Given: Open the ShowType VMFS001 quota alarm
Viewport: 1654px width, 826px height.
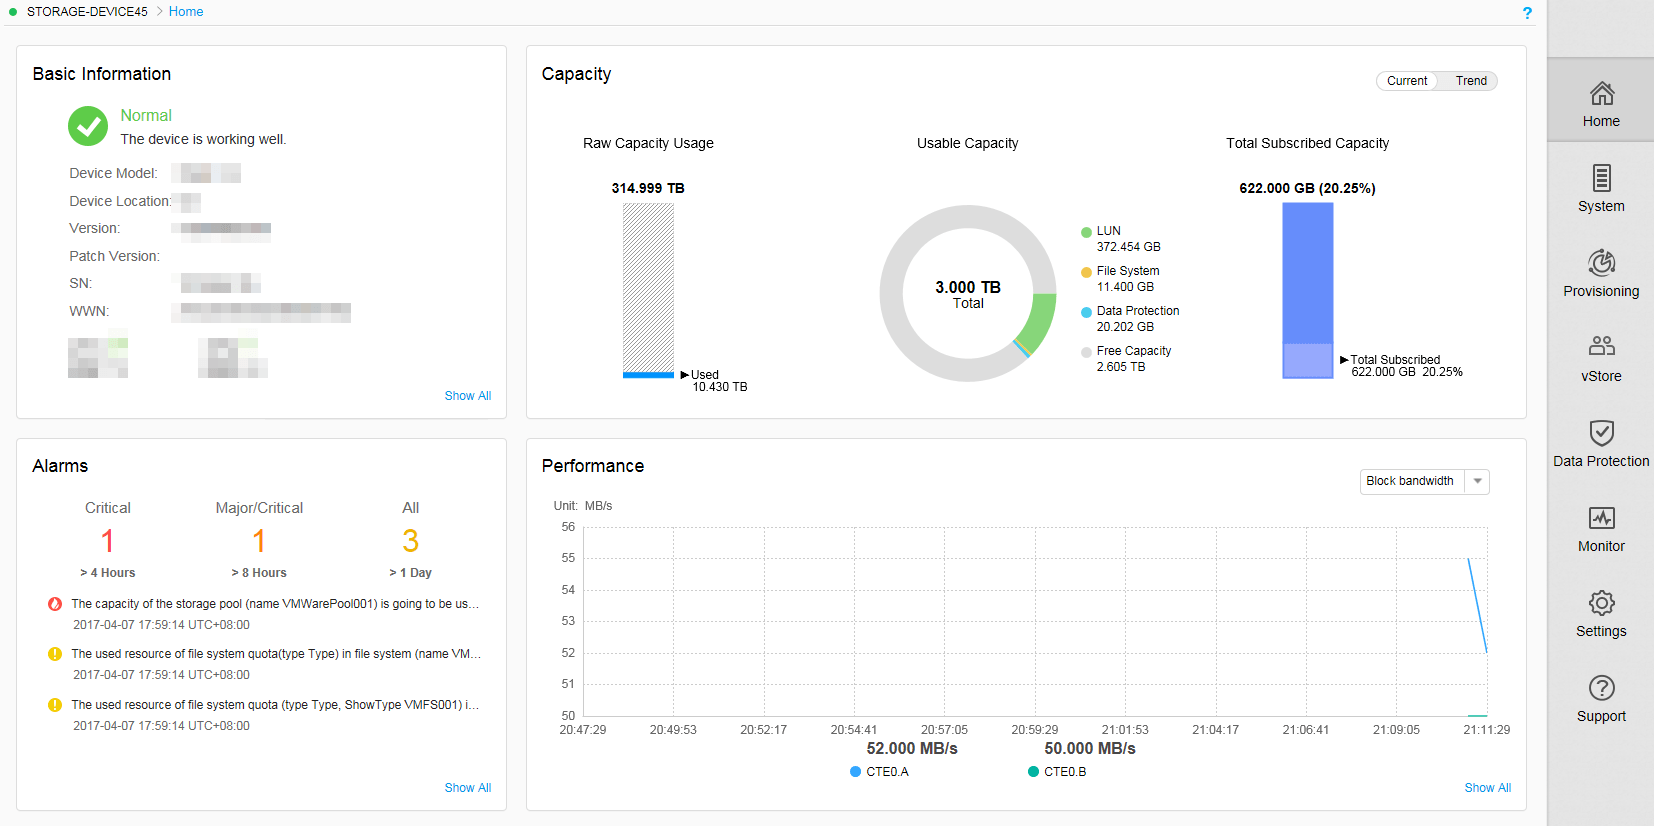Looking at the screenshot, I should pyautogui.click(x=275, y=705).
